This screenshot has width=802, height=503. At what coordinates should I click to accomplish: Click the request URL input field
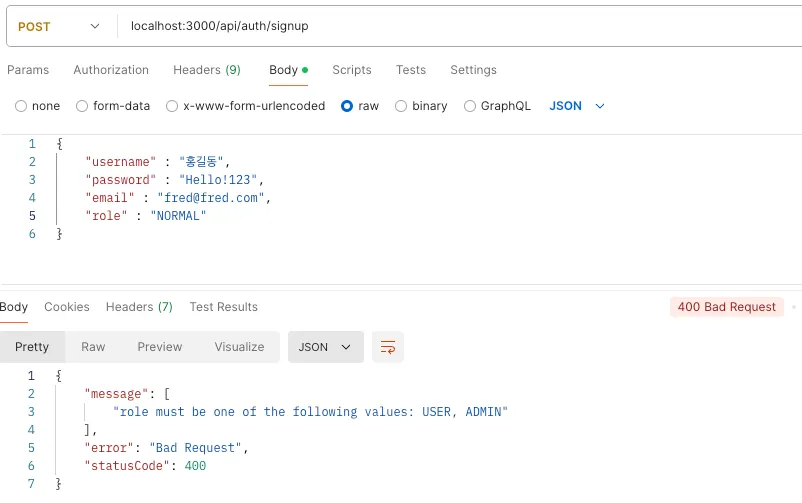click(450, 26)
